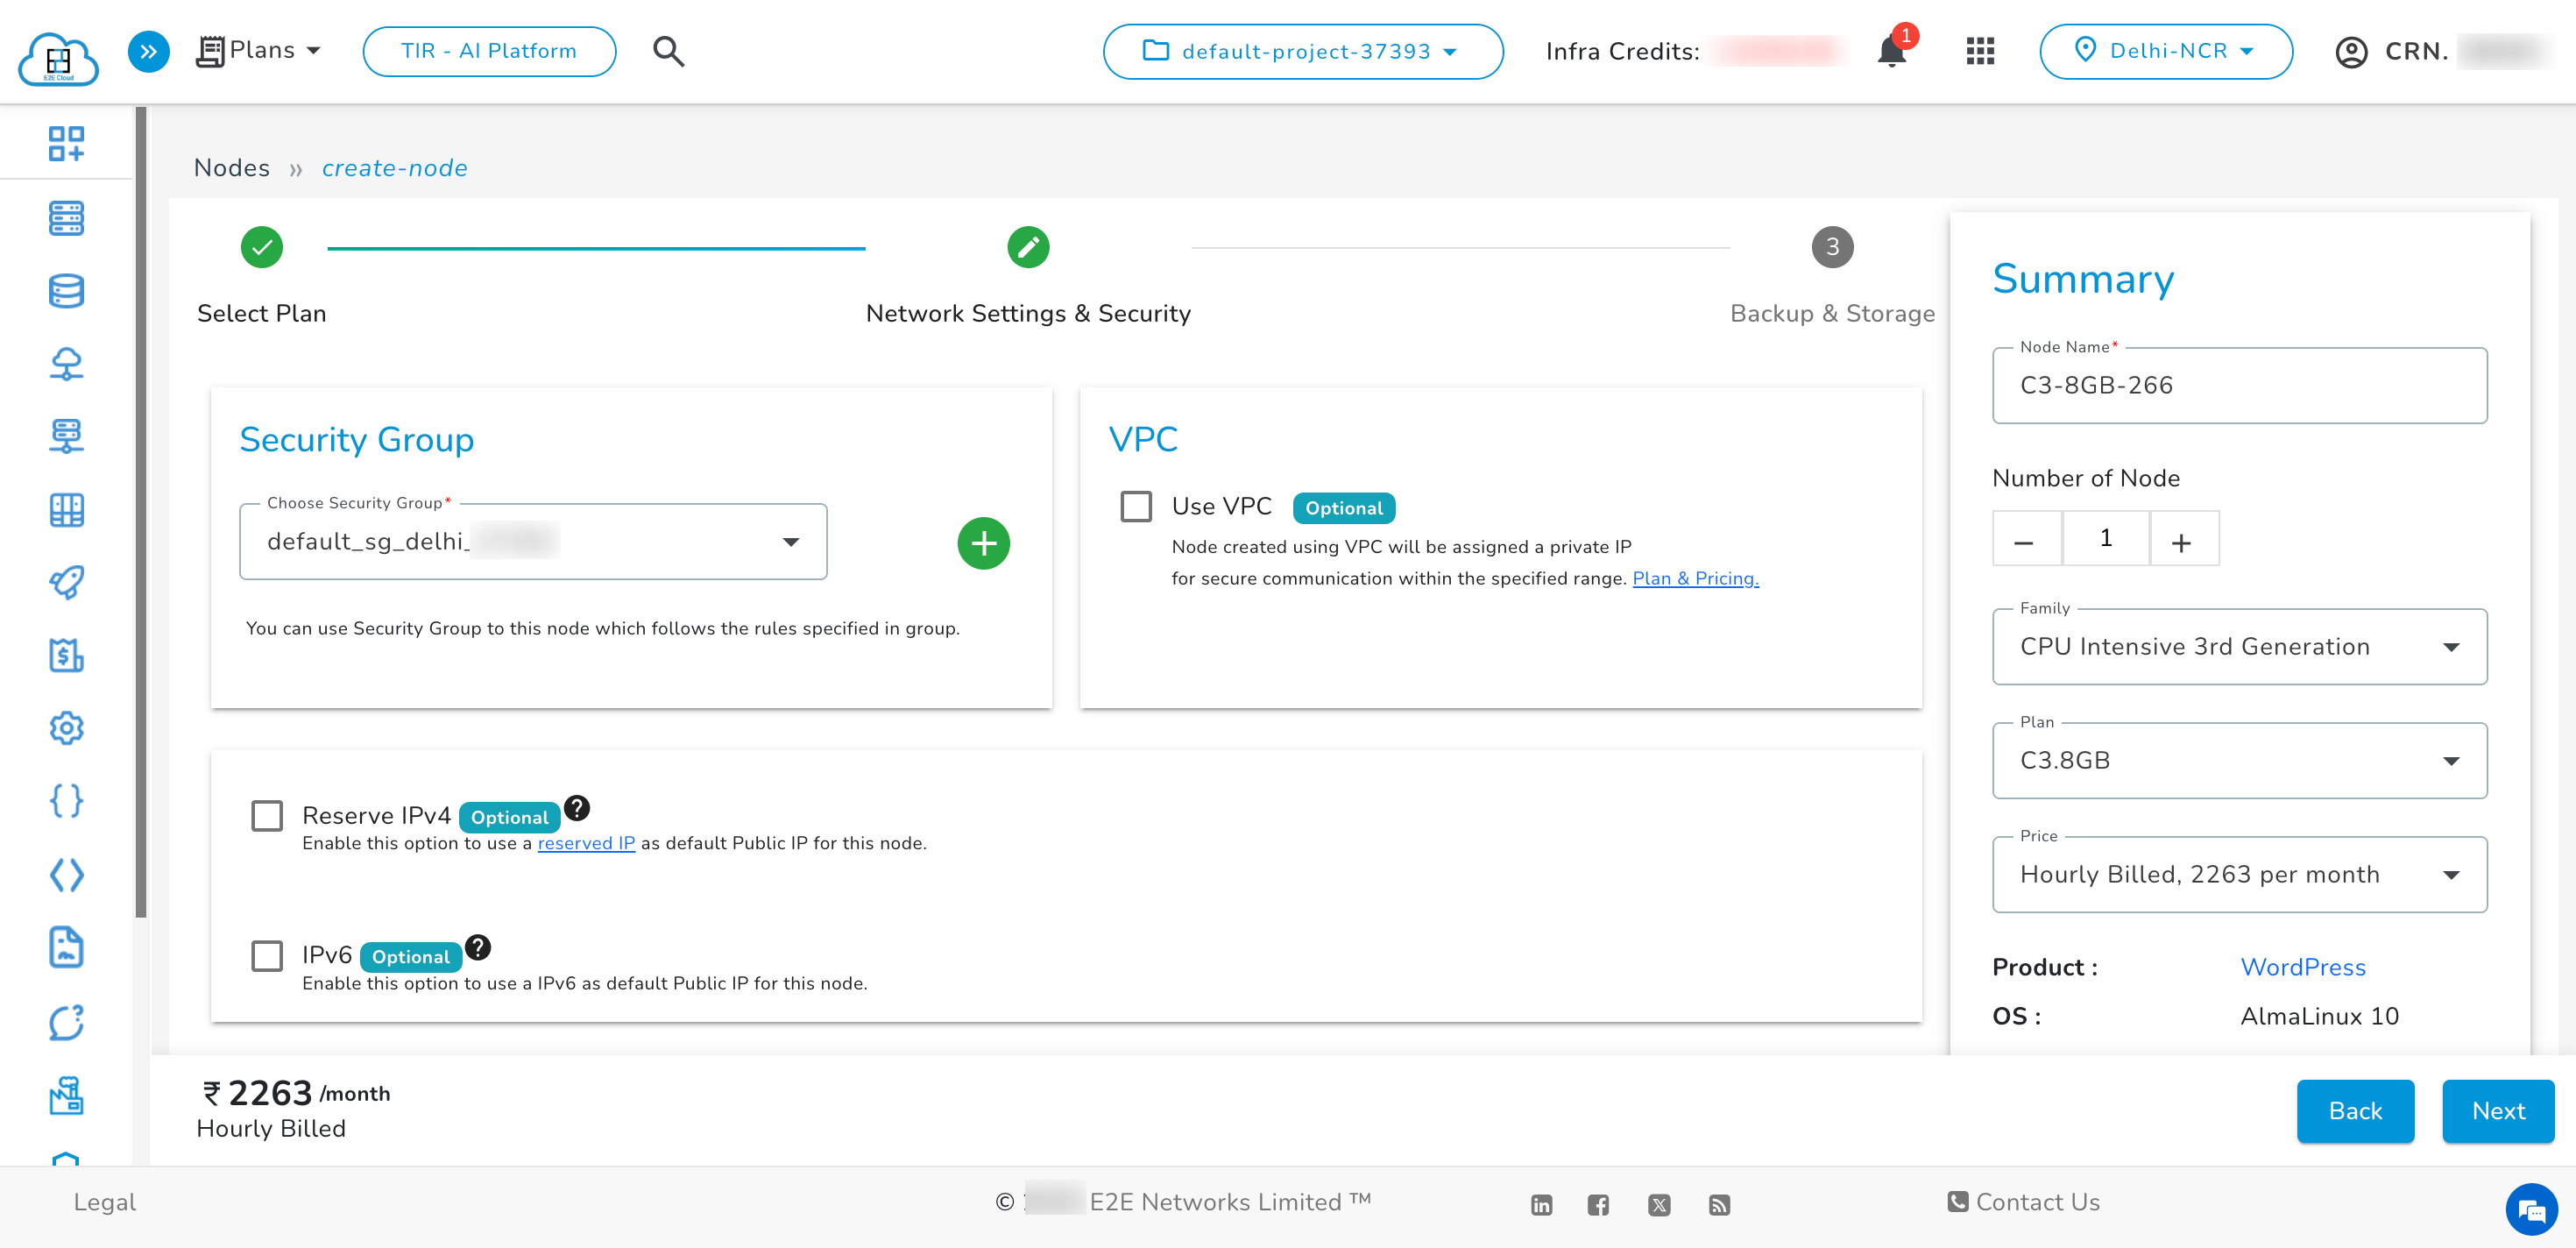The height and width of the screenshot is (1248, 2576).
Task: Increase number of nodes with plus
Action: pyautogui.click(x=2182, y=541)
